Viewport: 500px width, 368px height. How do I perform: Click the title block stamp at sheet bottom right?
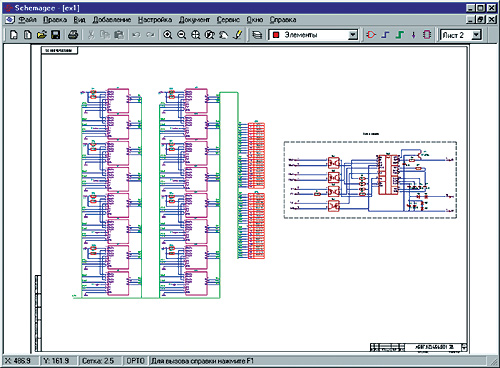419,347
